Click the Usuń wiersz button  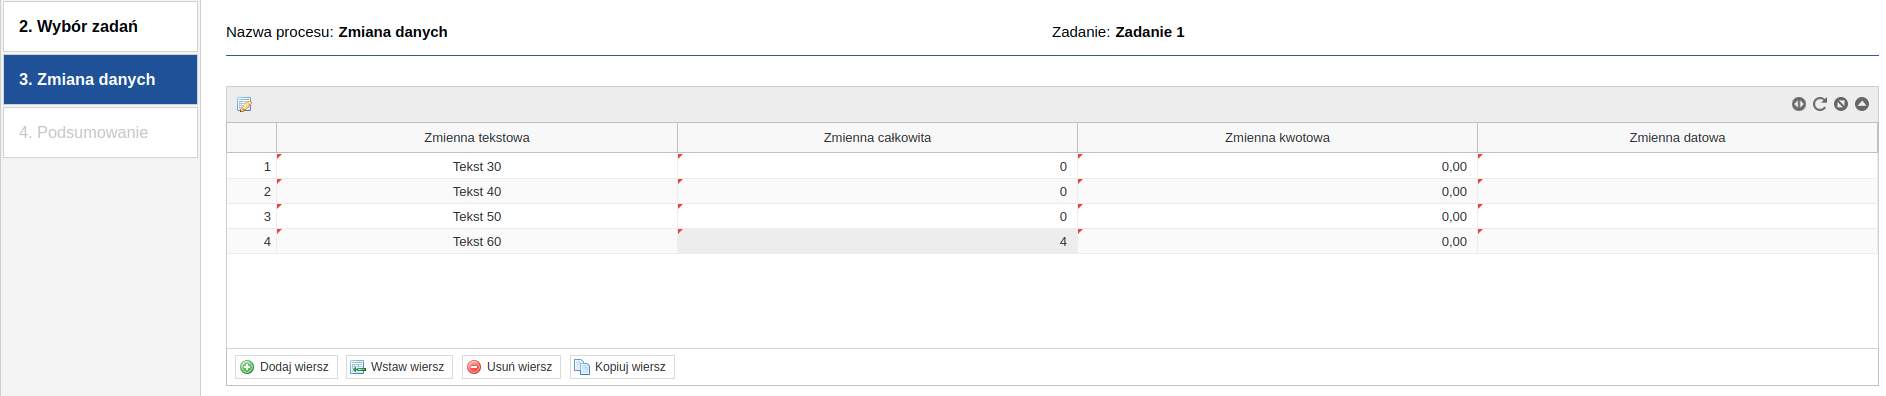(511, 367)
